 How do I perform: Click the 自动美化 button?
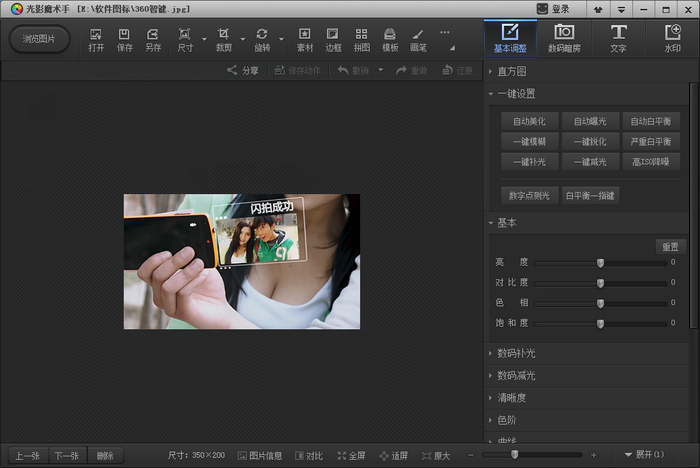point(529,121)
